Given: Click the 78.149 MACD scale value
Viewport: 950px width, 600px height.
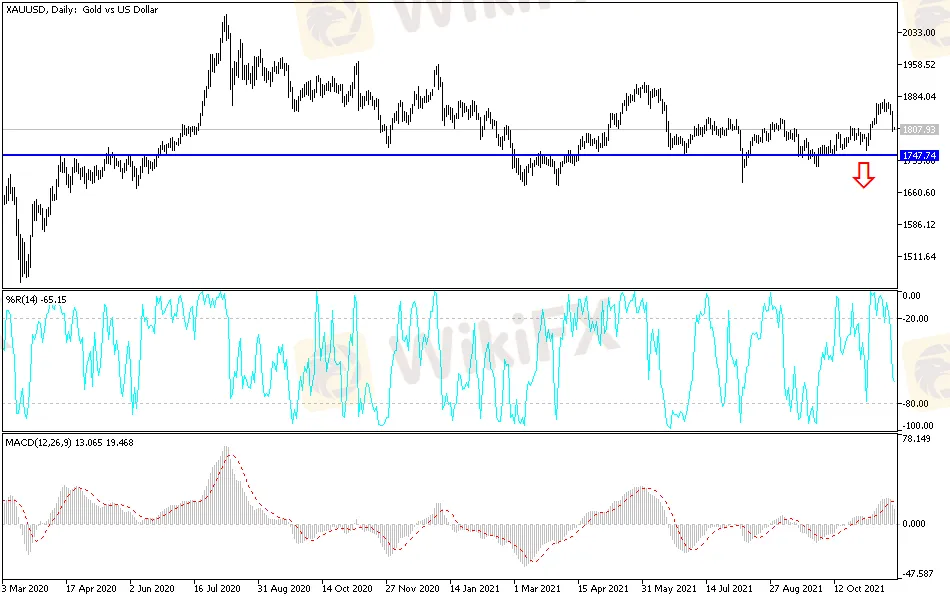Looking at the screenshot, I should (x=917, y=438).
